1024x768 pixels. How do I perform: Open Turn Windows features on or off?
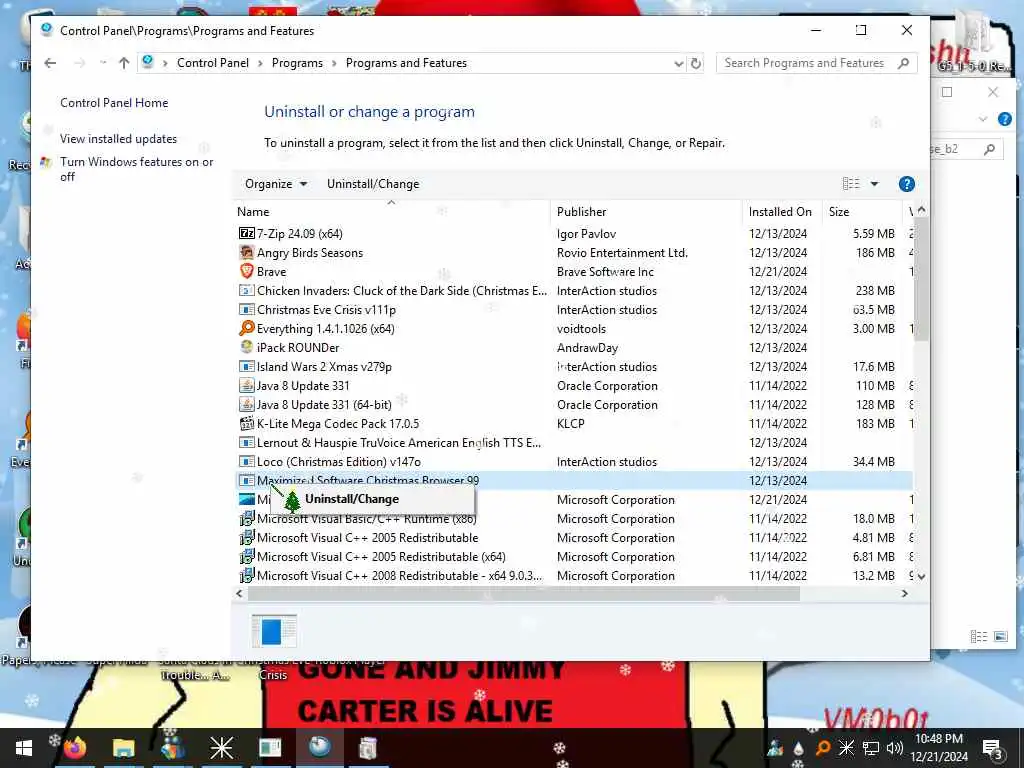click(136, 169)
